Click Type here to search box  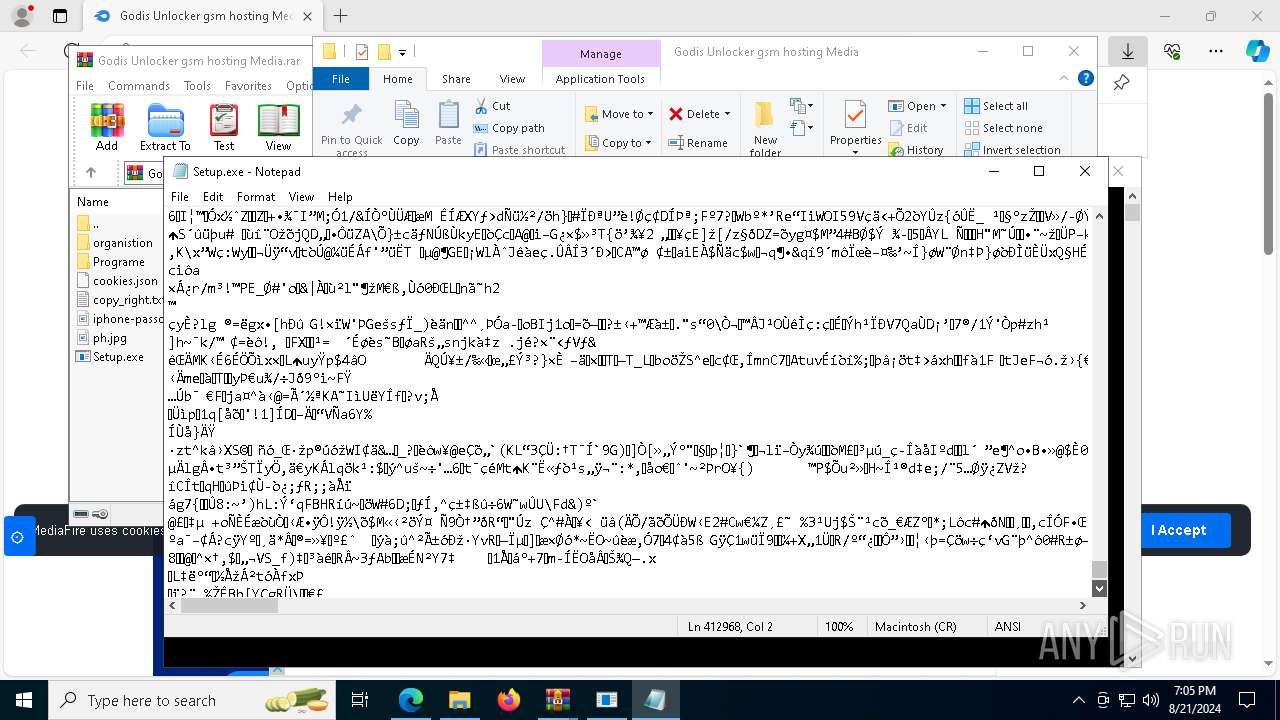point(192,700)
